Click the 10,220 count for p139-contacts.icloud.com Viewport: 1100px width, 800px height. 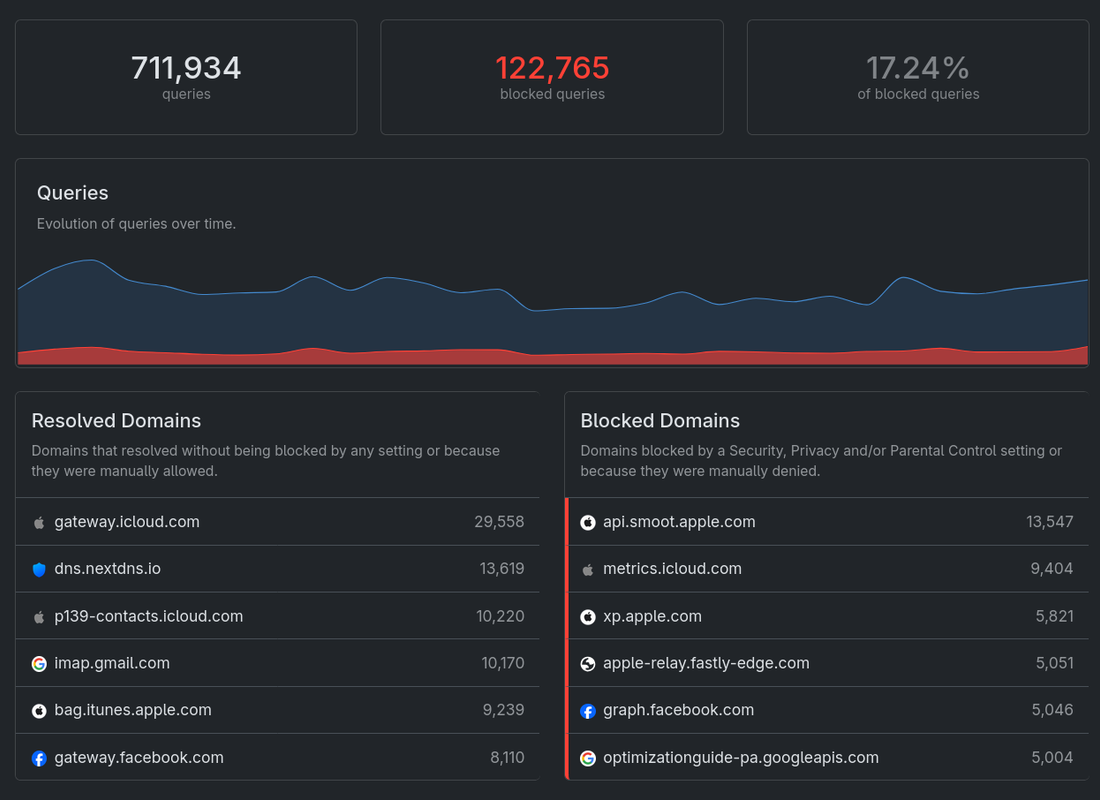500,616
